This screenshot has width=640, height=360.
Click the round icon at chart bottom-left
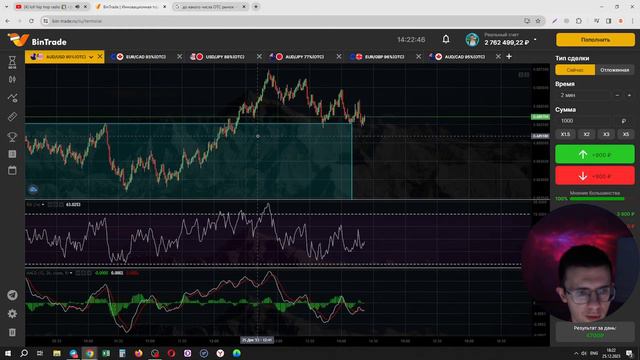tap(33, 189)
